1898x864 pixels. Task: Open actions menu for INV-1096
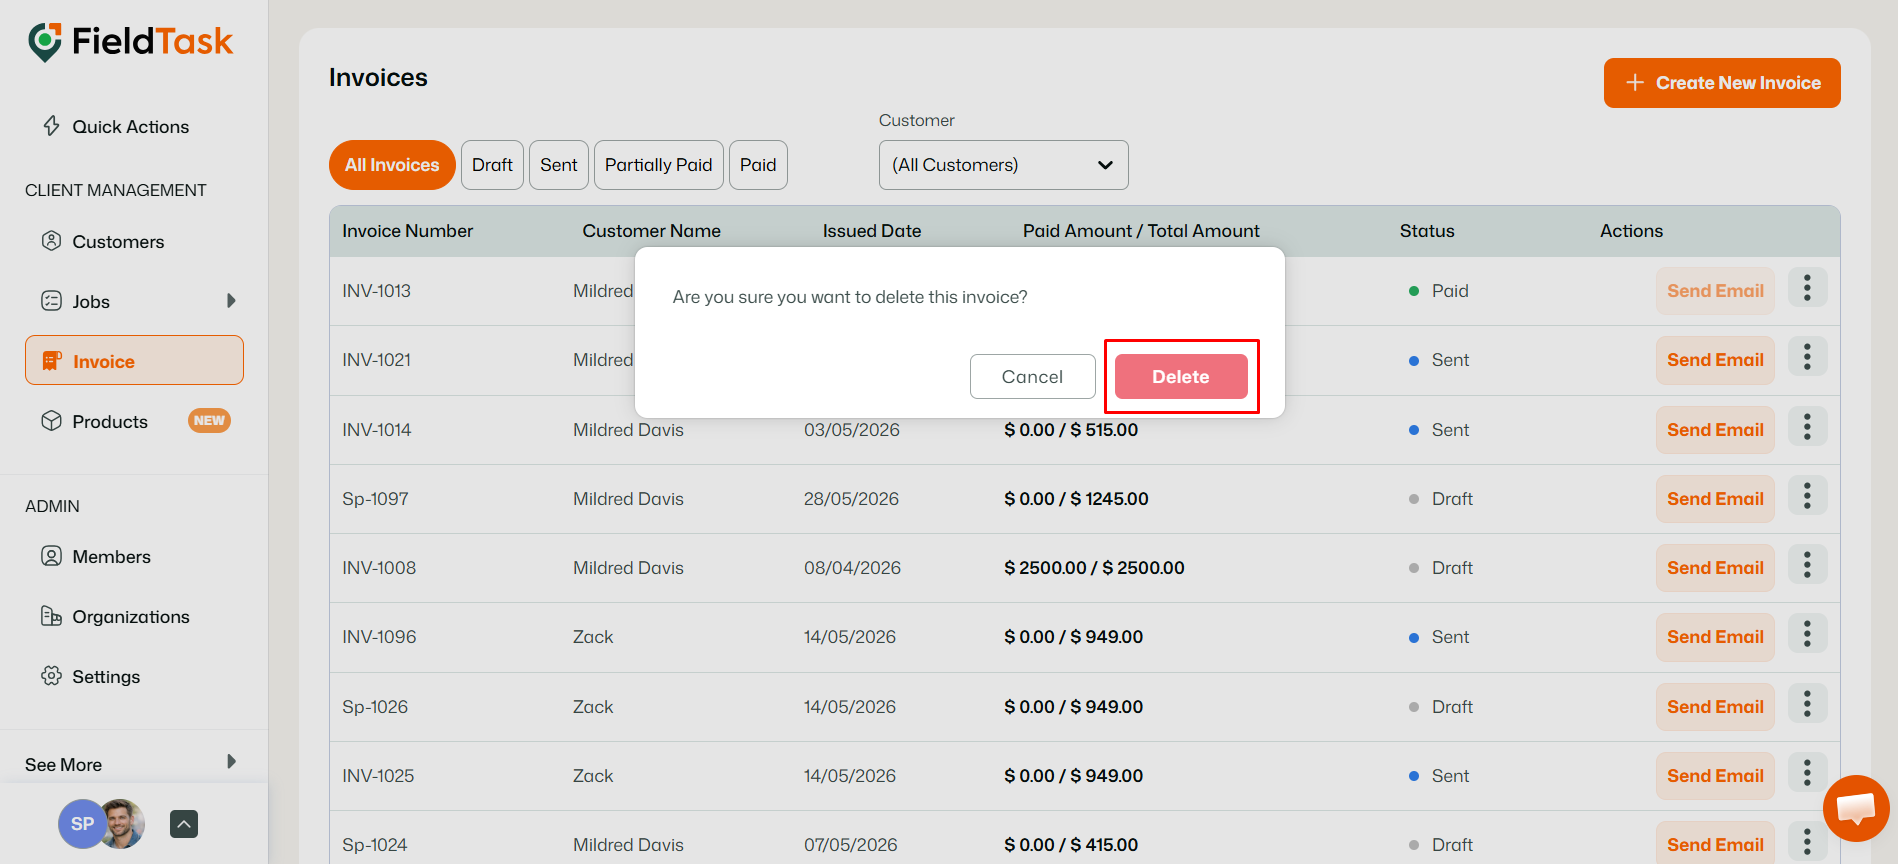pyautogui.click(x=1807, y=634)
